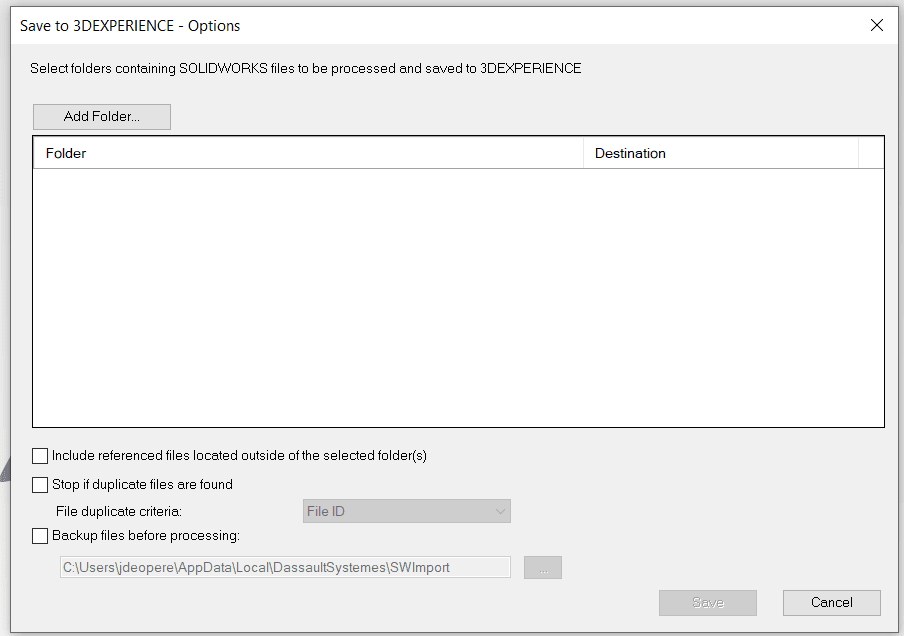This screenshot has width=904, height=636.
Task: Turn on "Backup files before processing"
Action: point(40,535)
